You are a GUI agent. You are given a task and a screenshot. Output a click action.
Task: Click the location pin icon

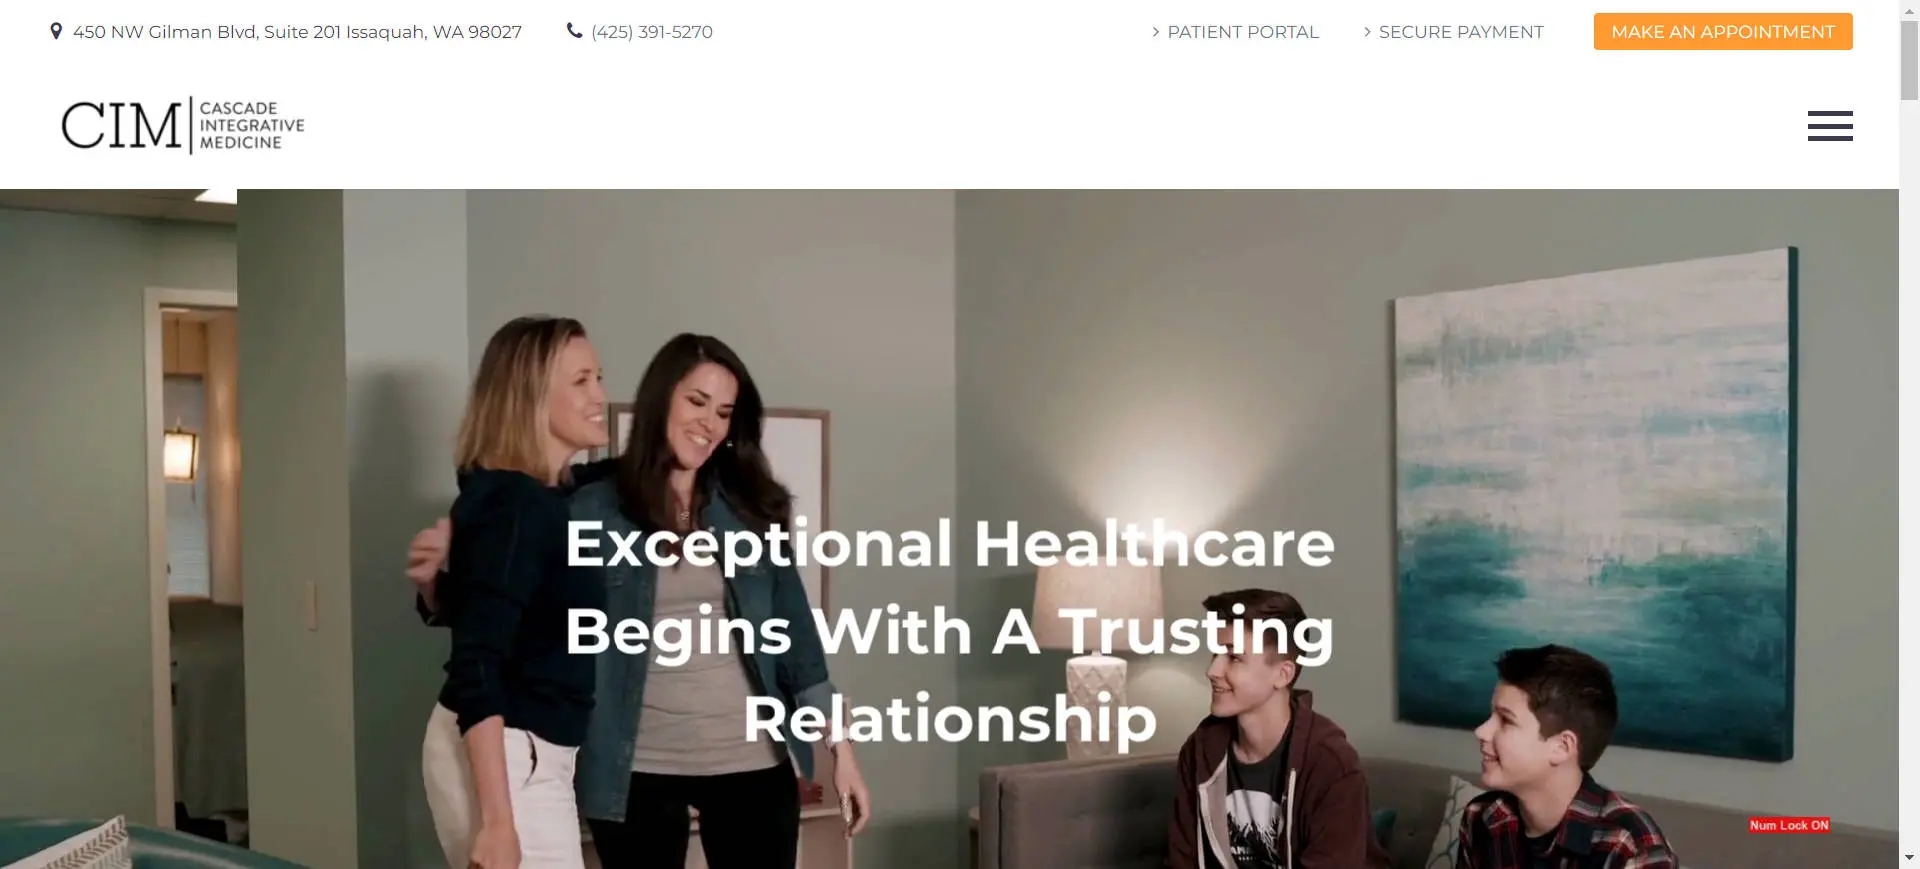tap(56, 31)
